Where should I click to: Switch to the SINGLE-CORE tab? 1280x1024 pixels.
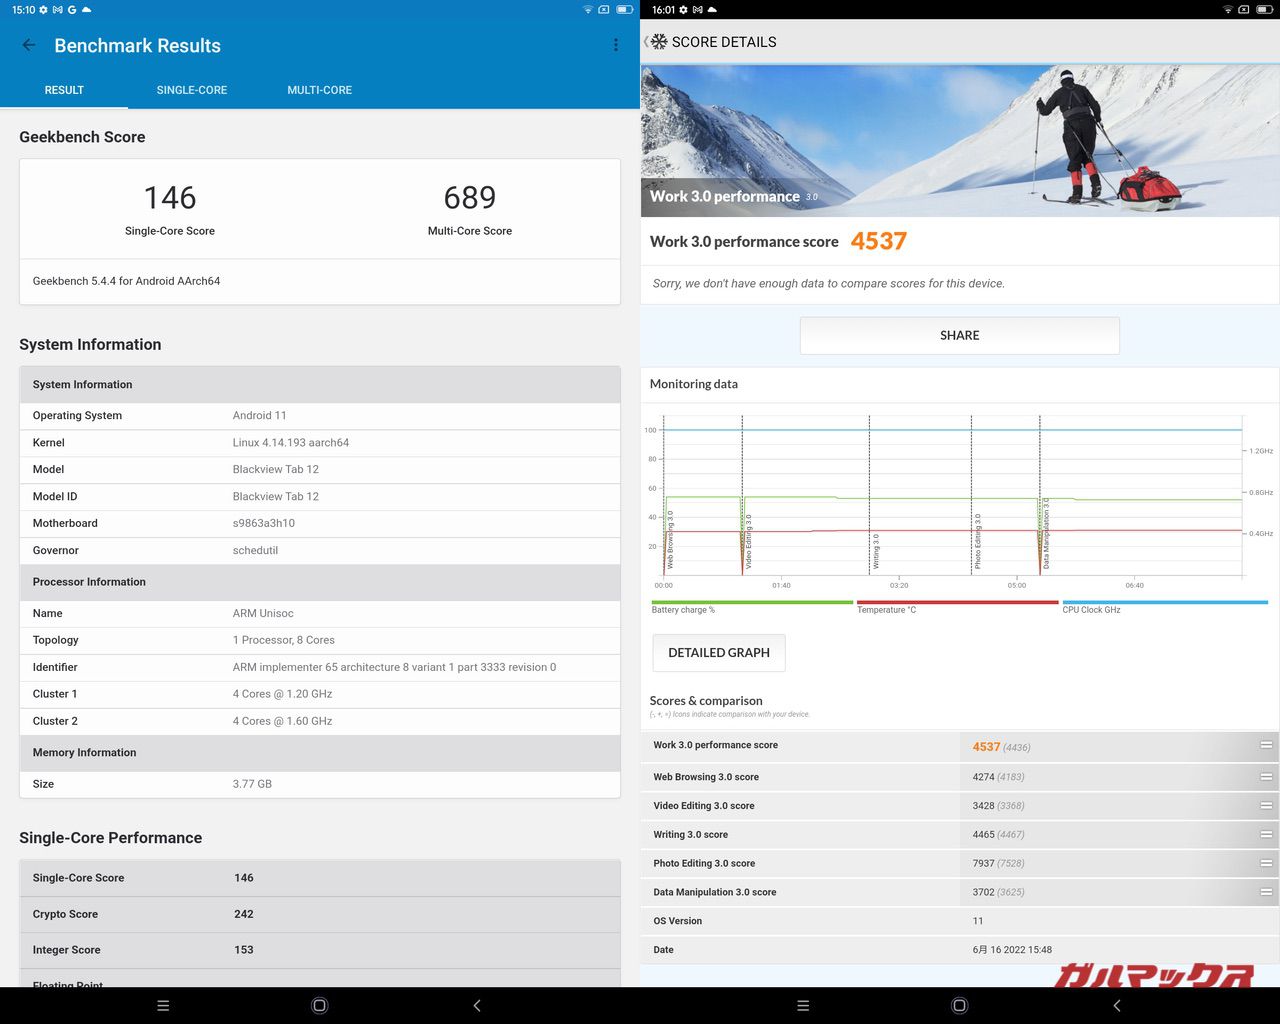[x=191, y=90]
